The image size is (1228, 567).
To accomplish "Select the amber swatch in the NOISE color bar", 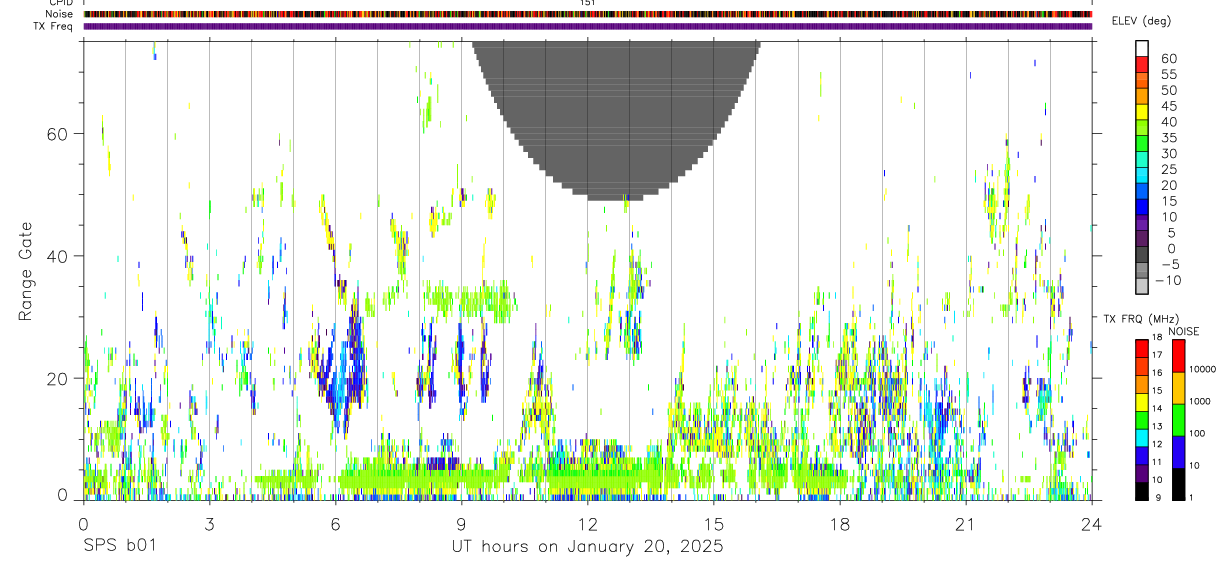I will [x=1179, y=388].
